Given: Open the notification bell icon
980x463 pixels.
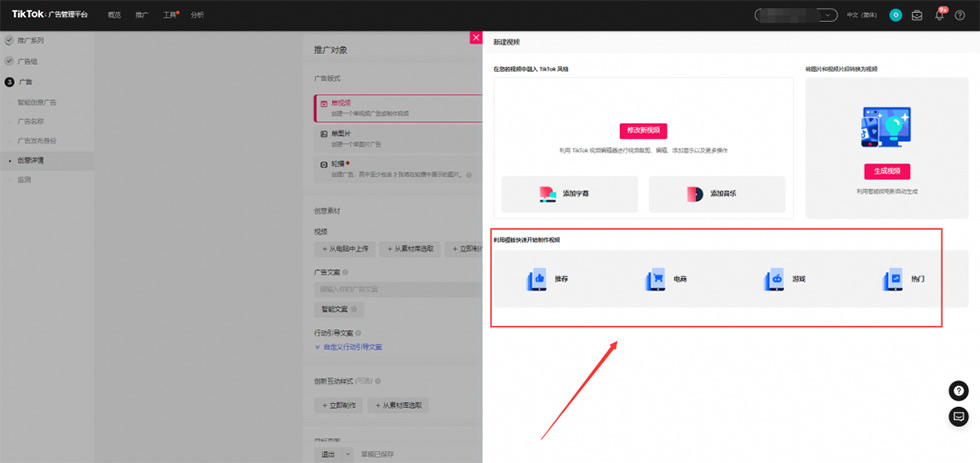Looking at the screenshot, I should (x=939, y=15).
